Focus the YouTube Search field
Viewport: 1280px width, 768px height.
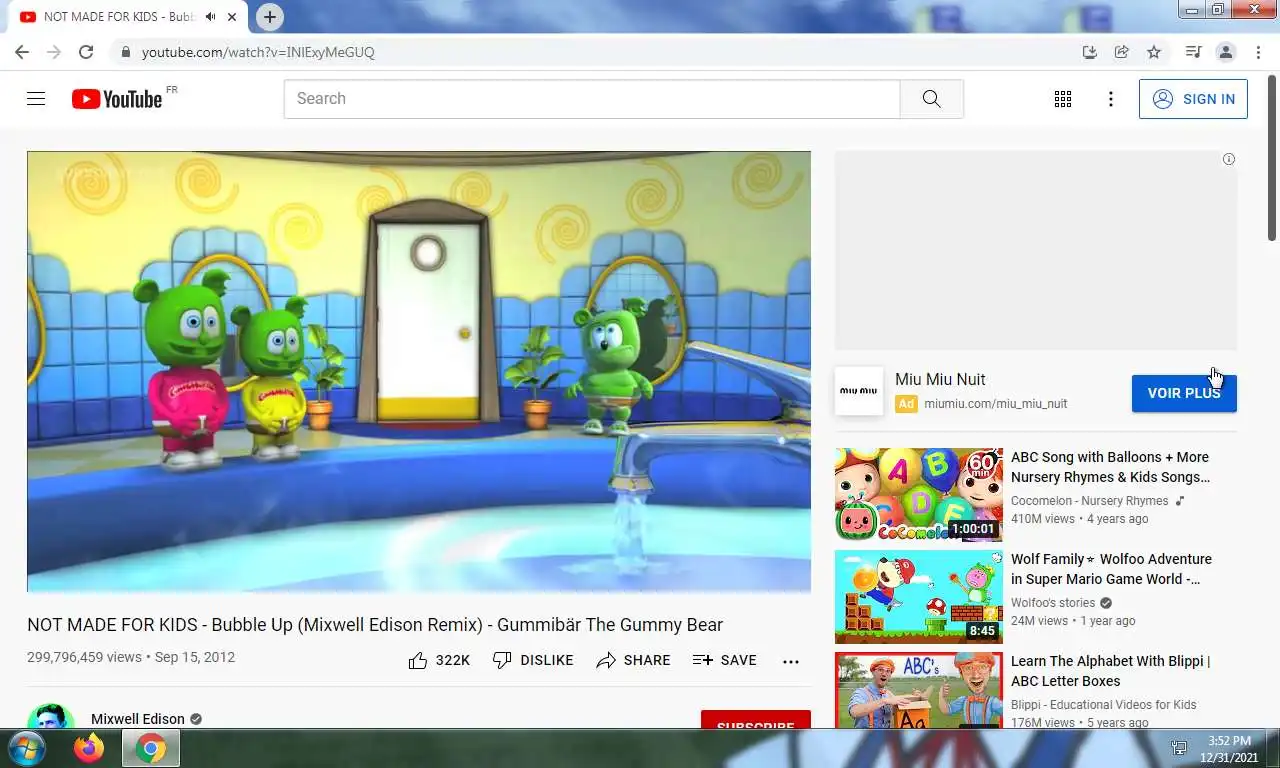pos(592,99)
